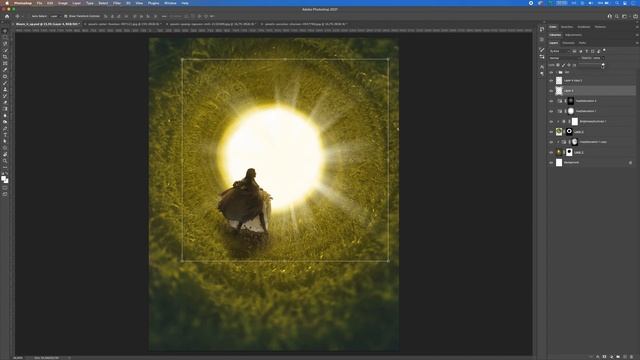Switch to the third document tab
This screenshot has width=640, height=360.
(x=212, y=24)
